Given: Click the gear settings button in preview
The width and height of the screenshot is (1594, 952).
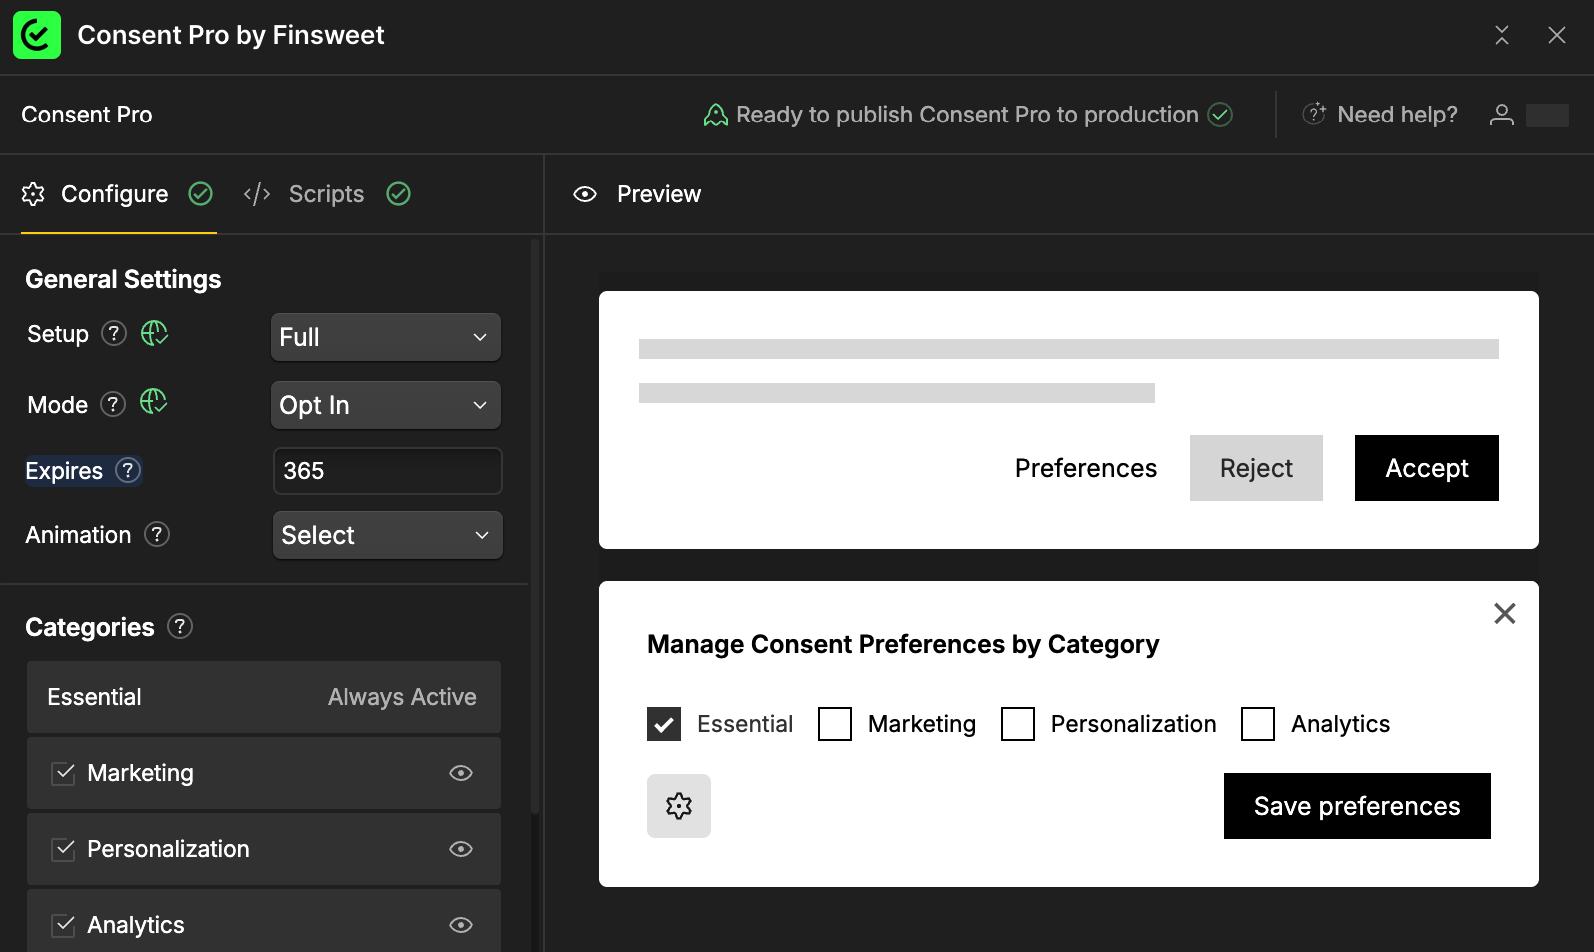Looking at the screenshot, I should pos(679,806).
